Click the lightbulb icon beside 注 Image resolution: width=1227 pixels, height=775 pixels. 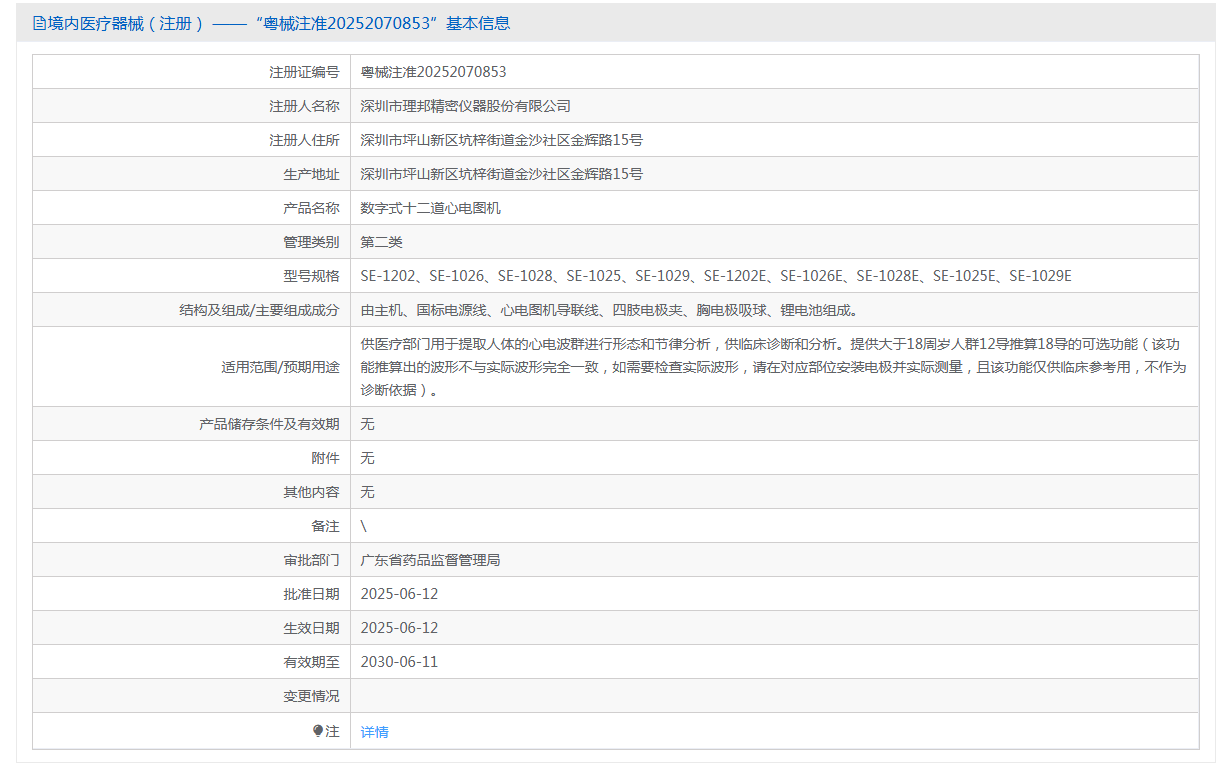pyautogui.click(x=318, y=731)
